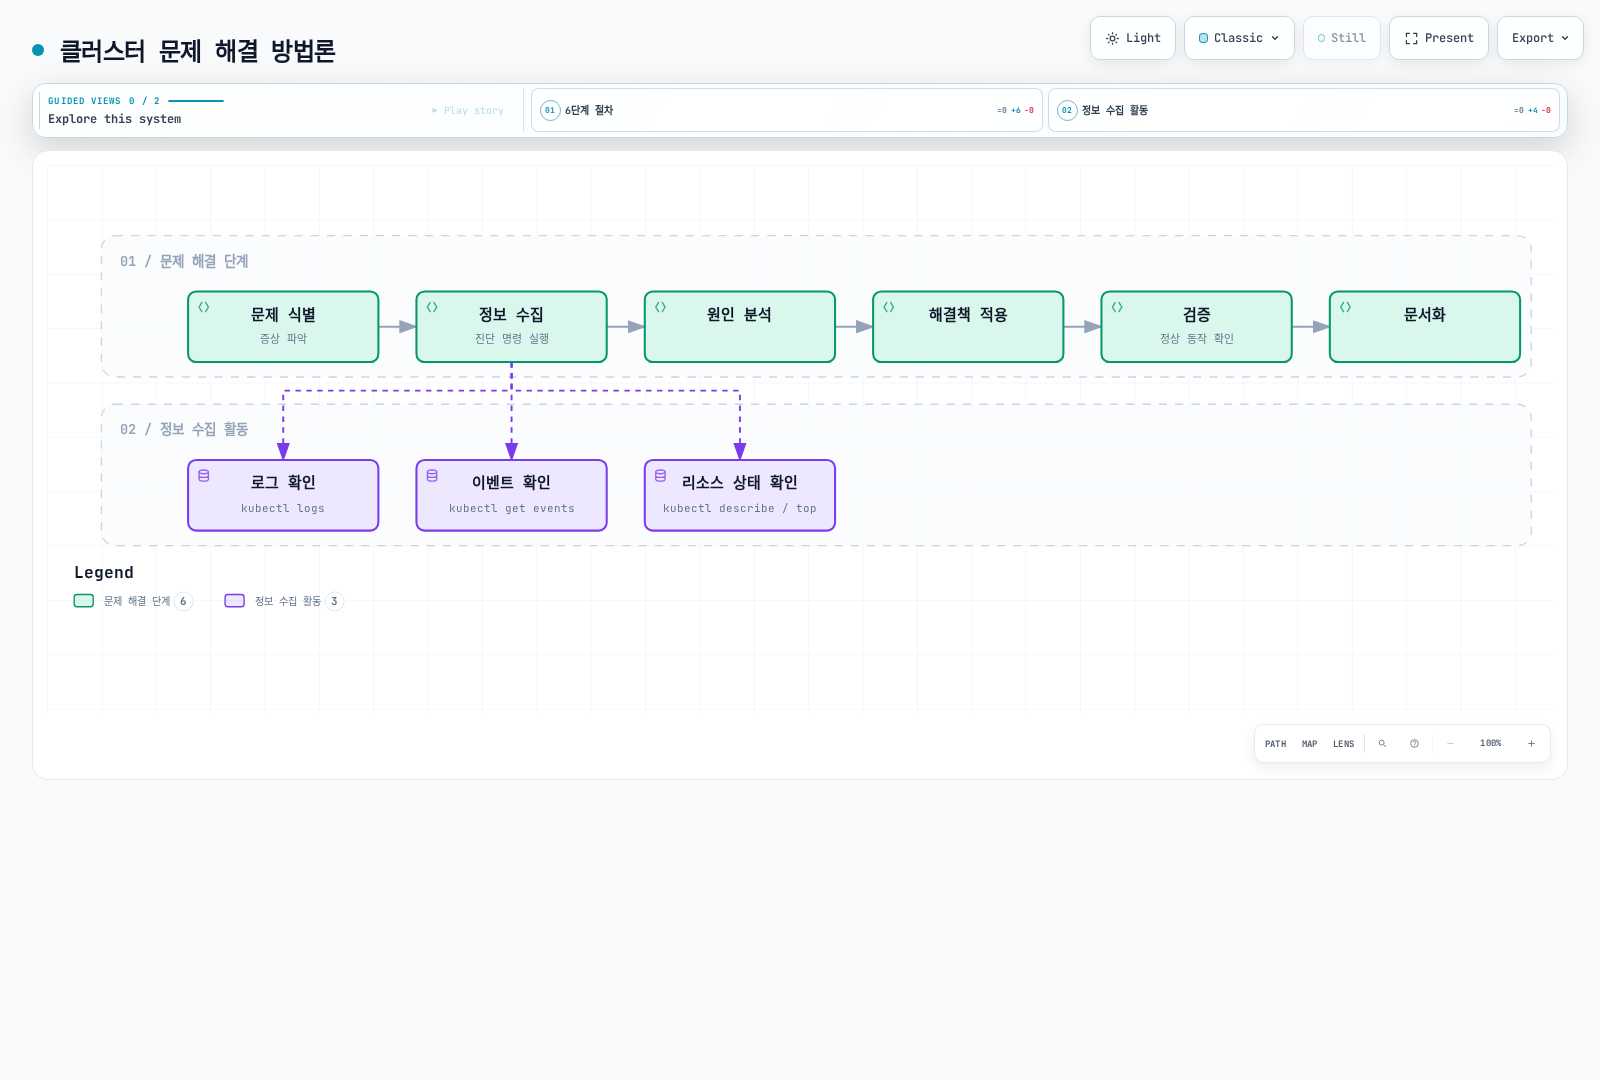The height and width of the screenshot is (1080, 1600).
Task: Click the 증상 파악 subtitle
Action: coord(283,339)
